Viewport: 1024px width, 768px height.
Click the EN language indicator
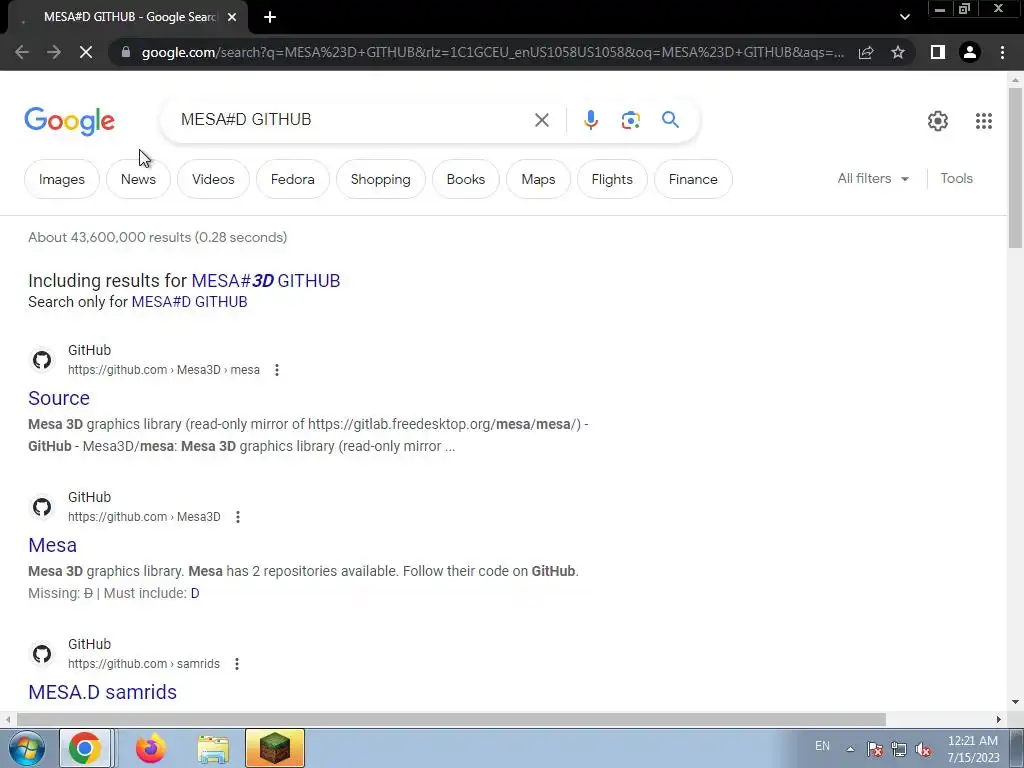coord(822,746)
